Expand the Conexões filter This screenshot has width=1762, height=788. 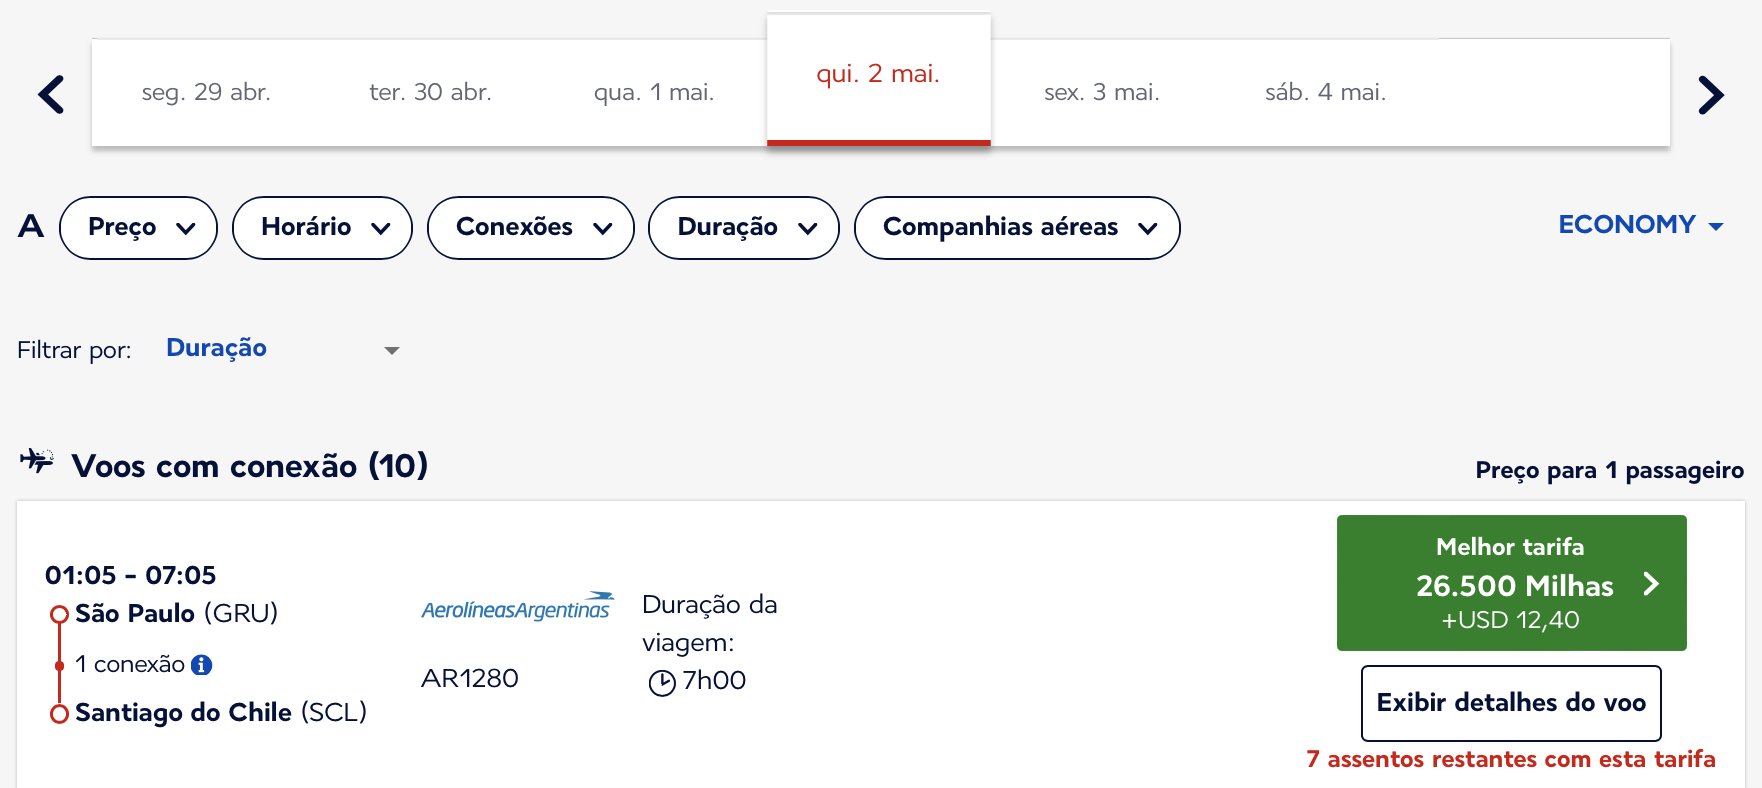531,228
